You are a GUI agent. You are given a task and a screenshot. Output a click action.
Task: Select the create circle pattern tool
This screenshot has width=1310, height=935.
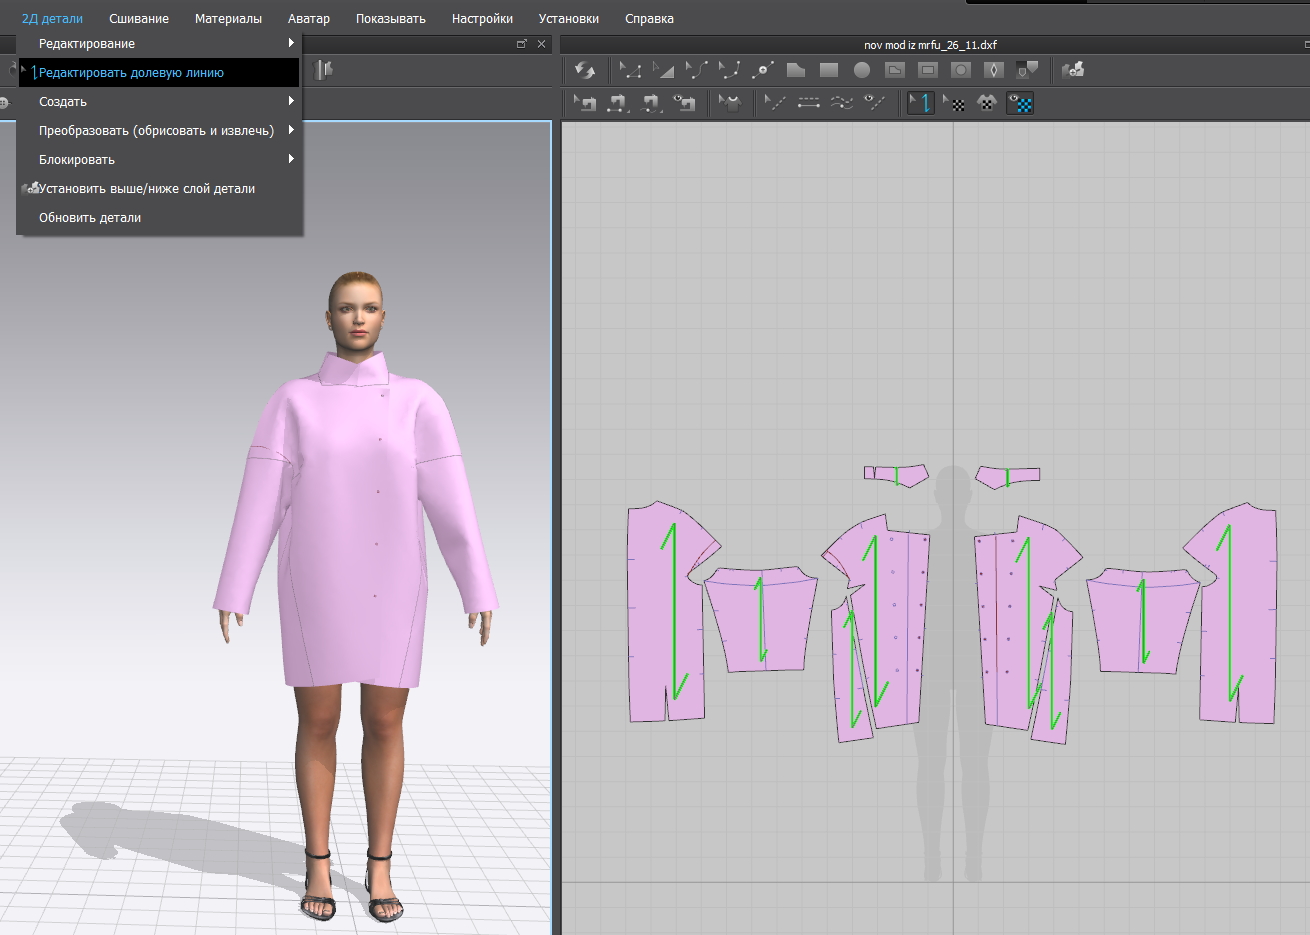click(x=861, y=70)
